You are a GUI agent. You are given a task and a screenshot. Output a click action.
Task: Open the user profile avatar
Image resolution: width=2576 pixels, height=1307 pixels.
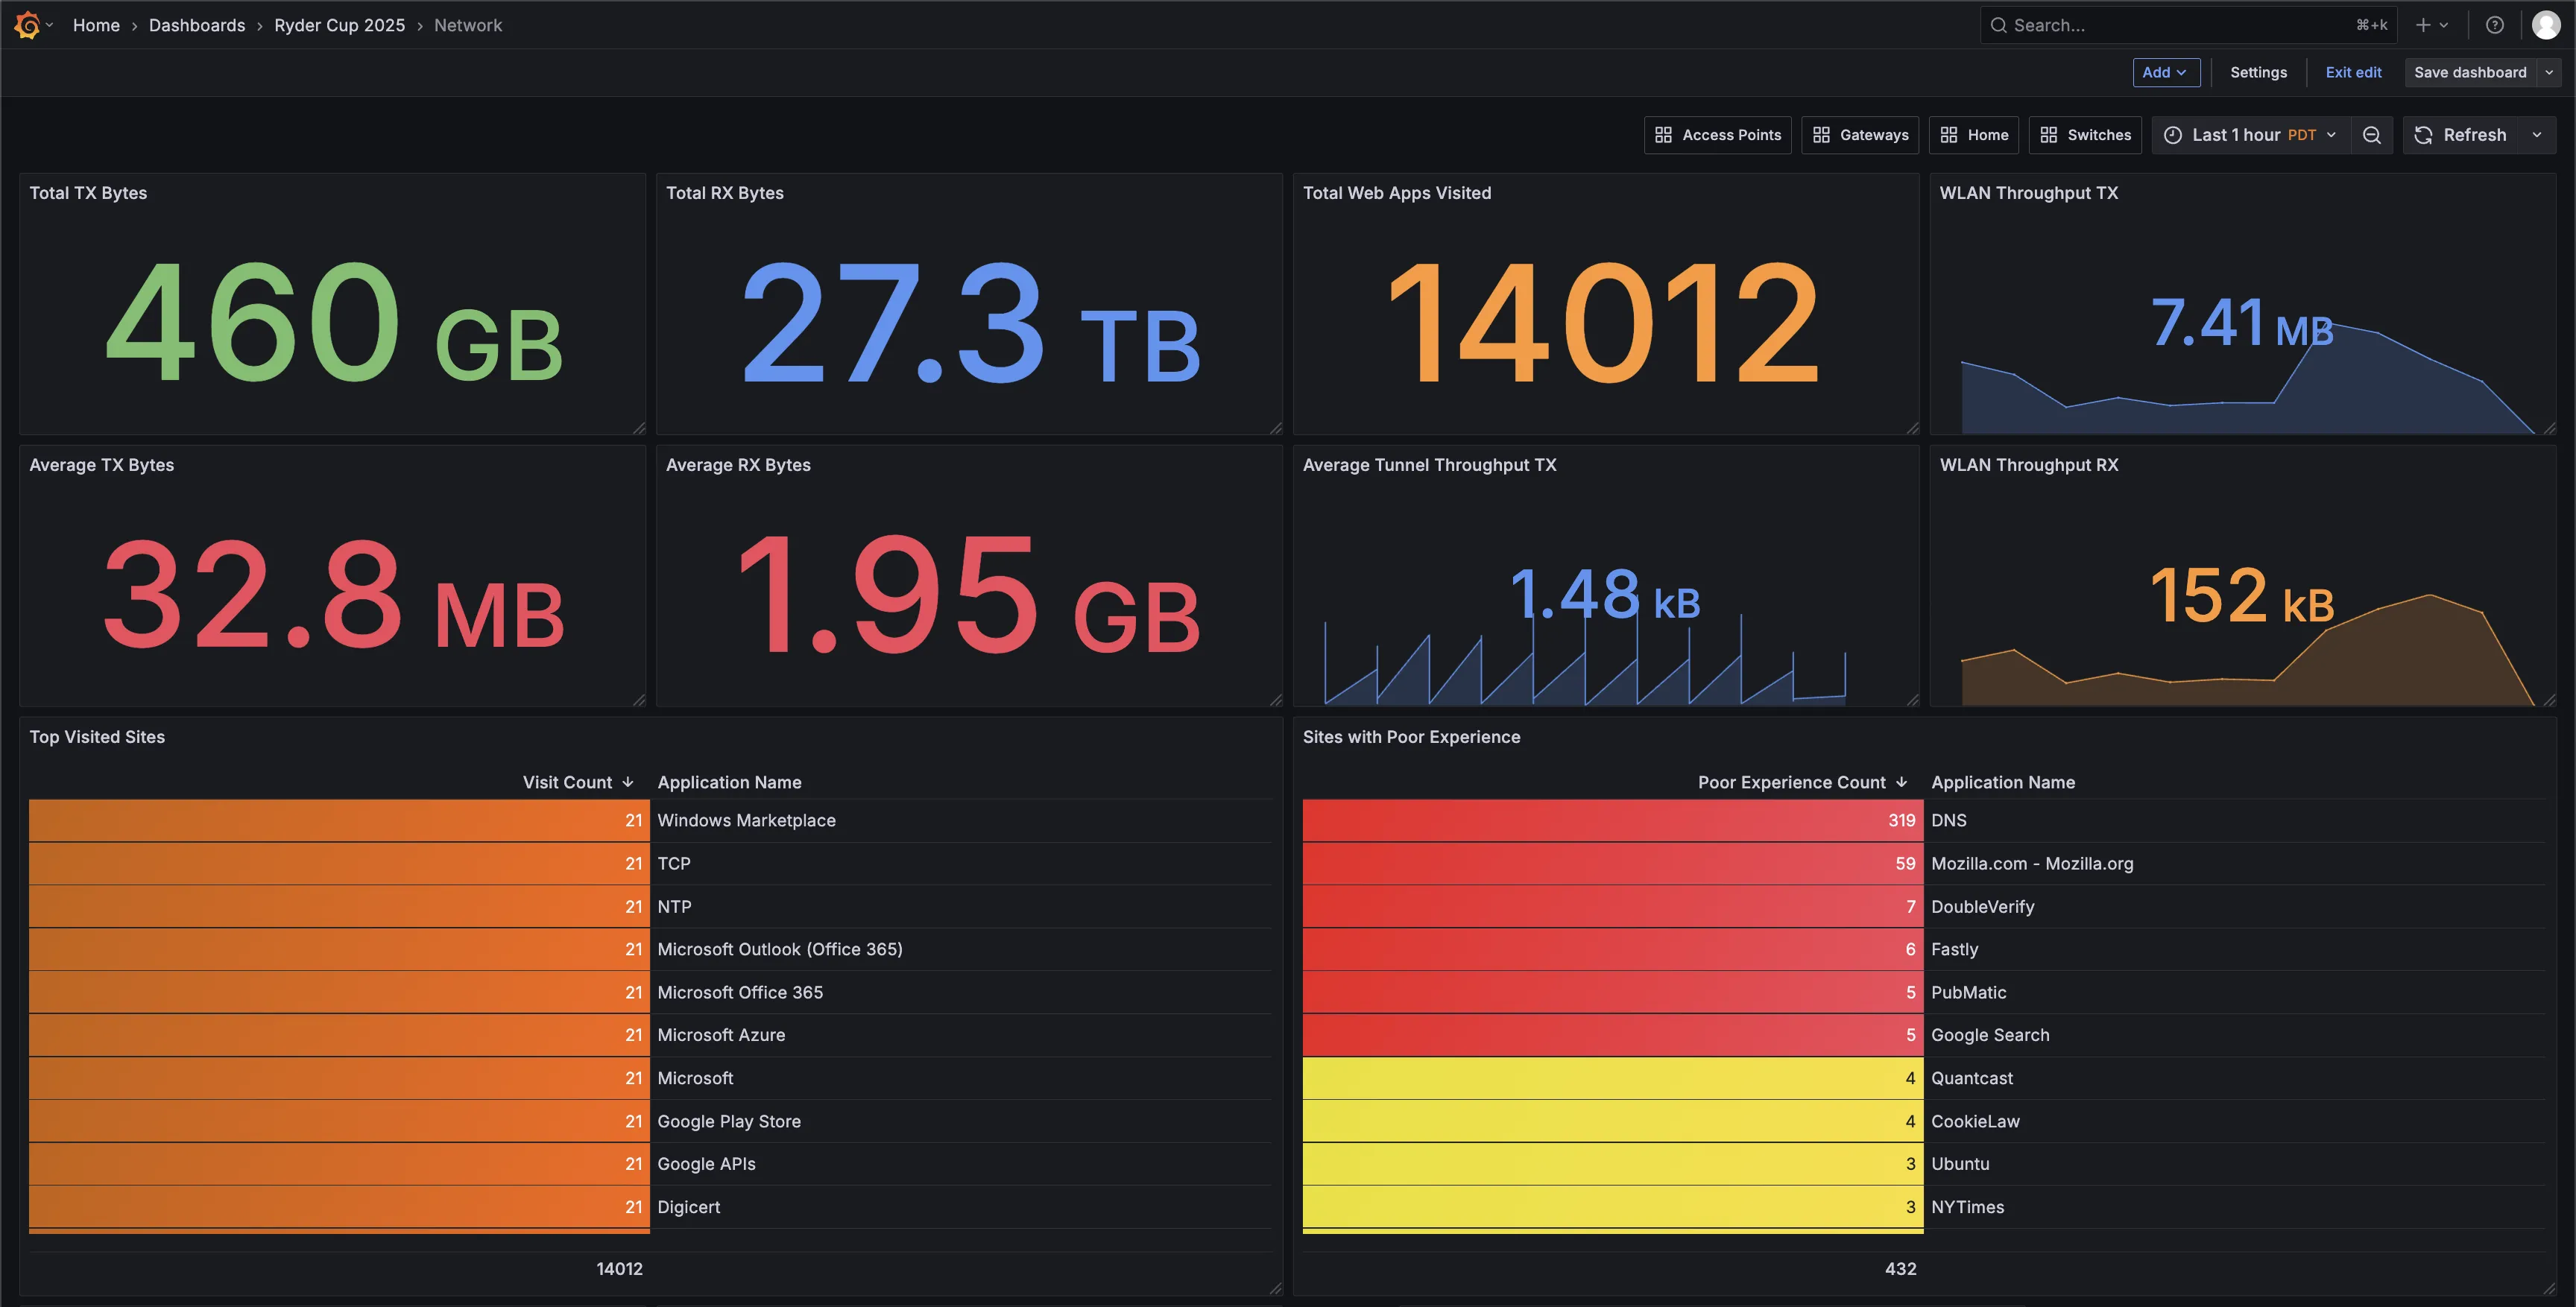point(2545,25)
